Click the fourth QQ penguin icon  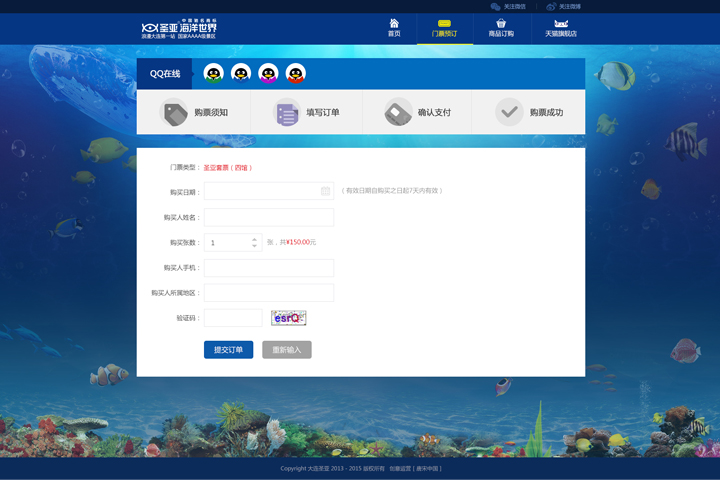(295, 73)
